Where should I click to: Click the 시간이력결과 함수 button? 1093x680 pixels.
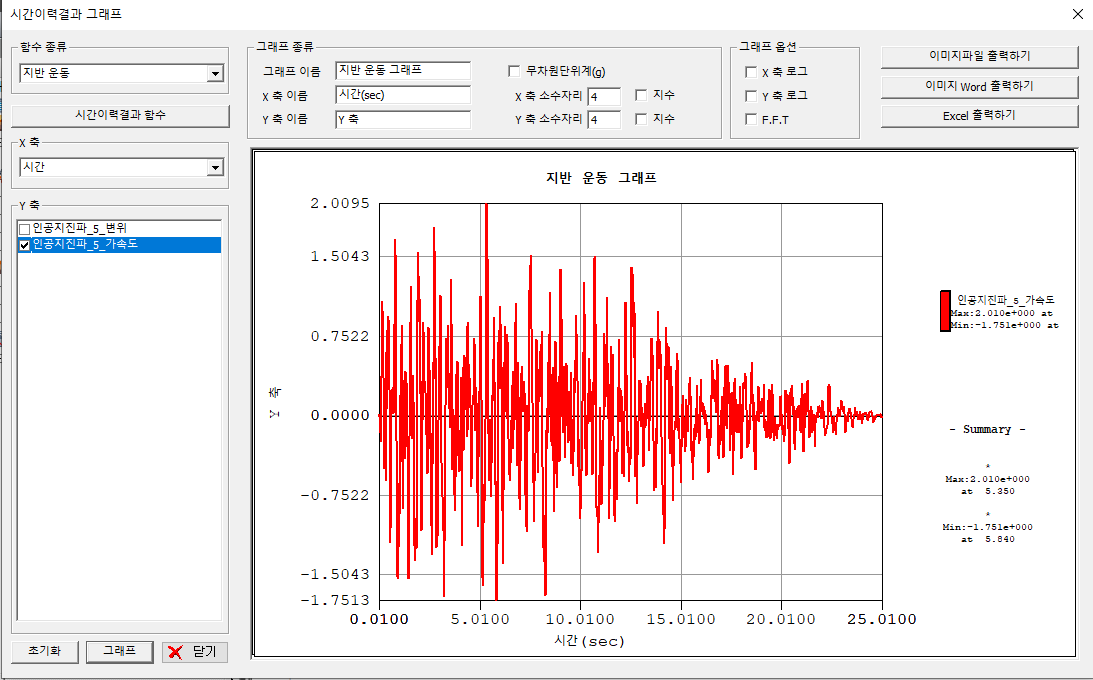point(121,116)
